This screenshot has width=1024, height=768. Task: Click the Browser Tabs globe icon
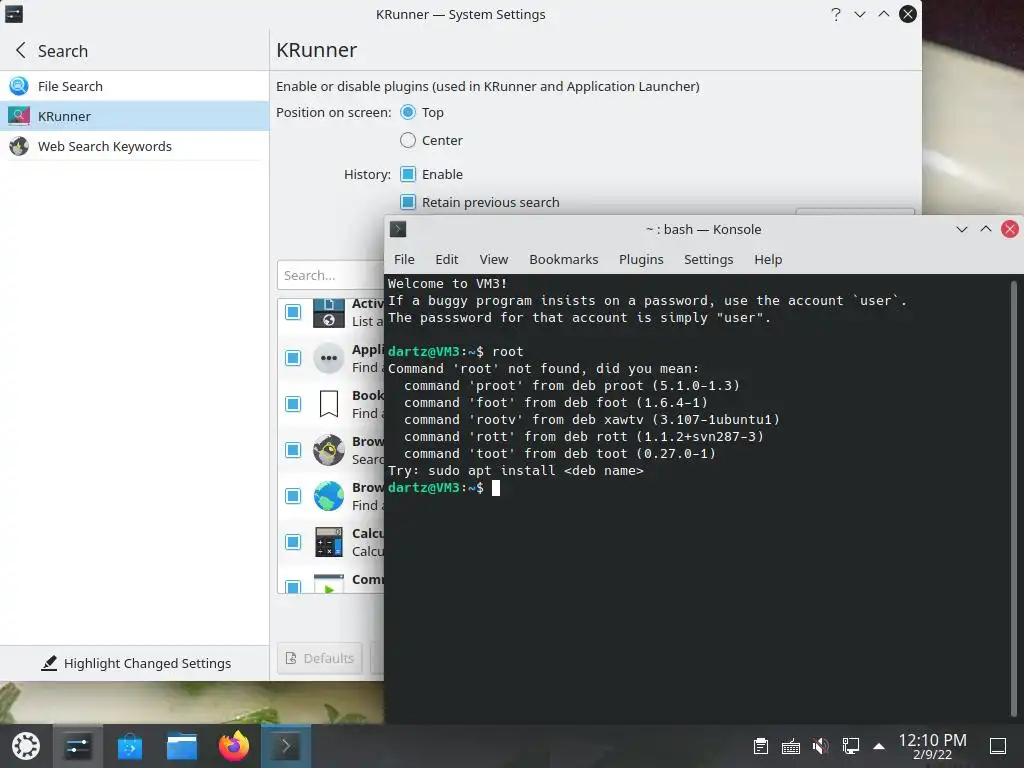click(x=328, y=496)
